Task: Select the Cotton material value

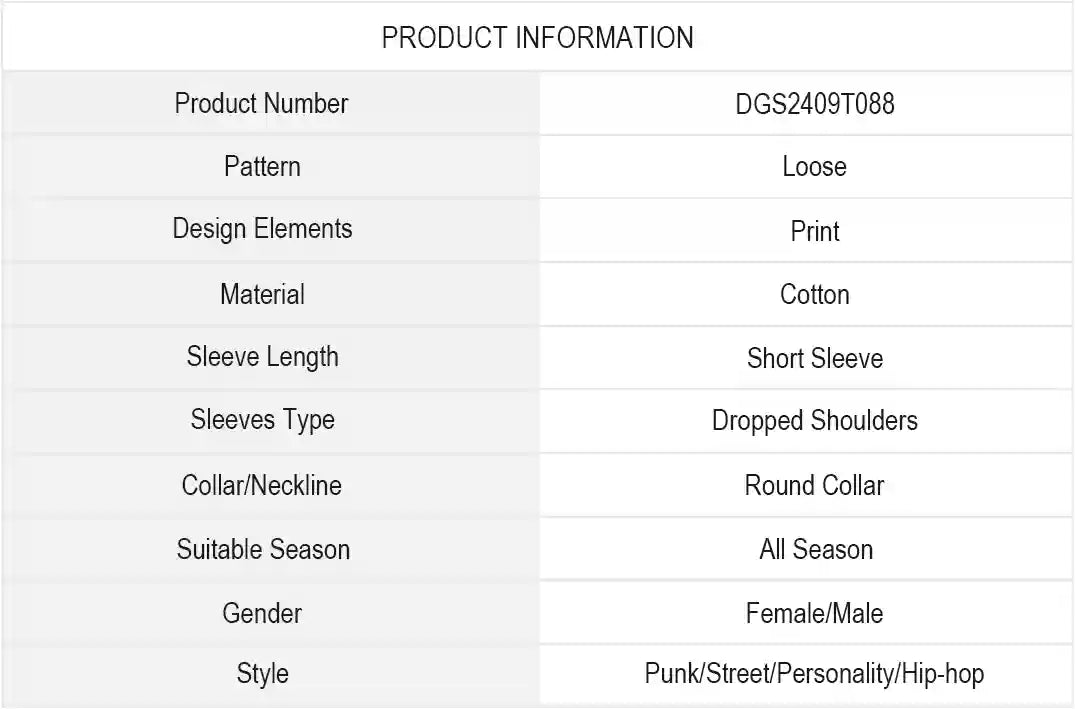Action: tap(814, 295)
